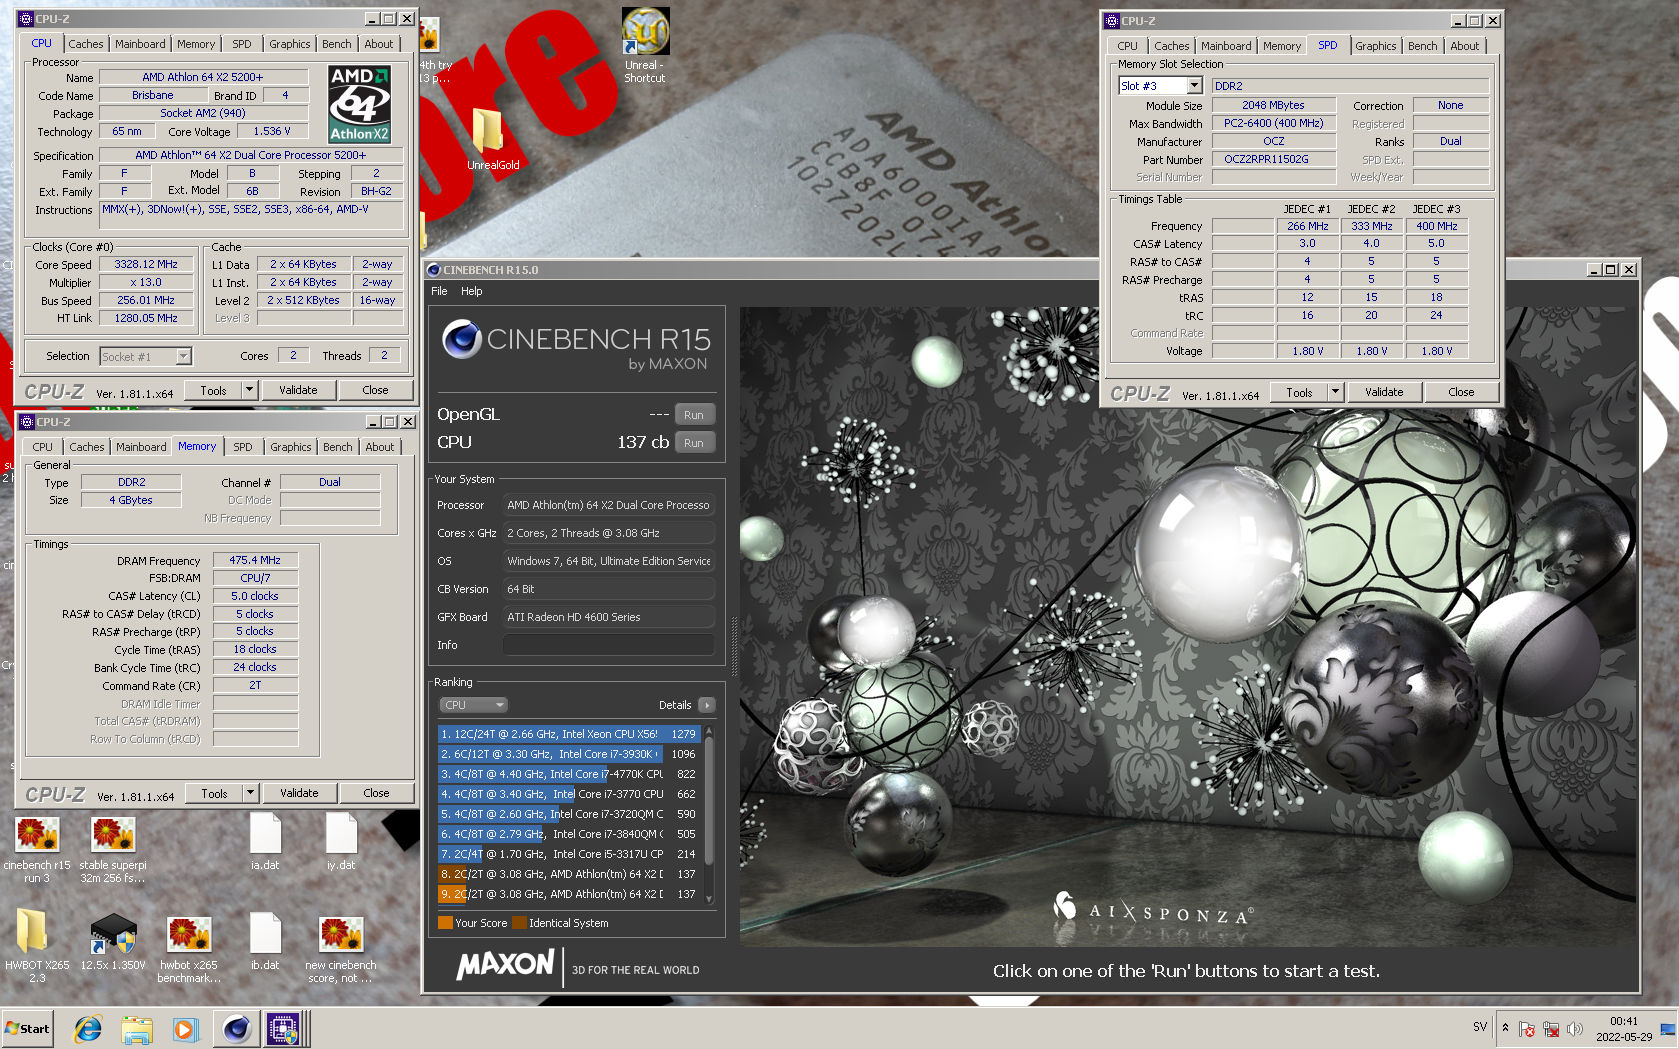Screen dimensions: 1679x1049
Task: Show hidden tray icons arrow
Action: pos(1505,1028)
